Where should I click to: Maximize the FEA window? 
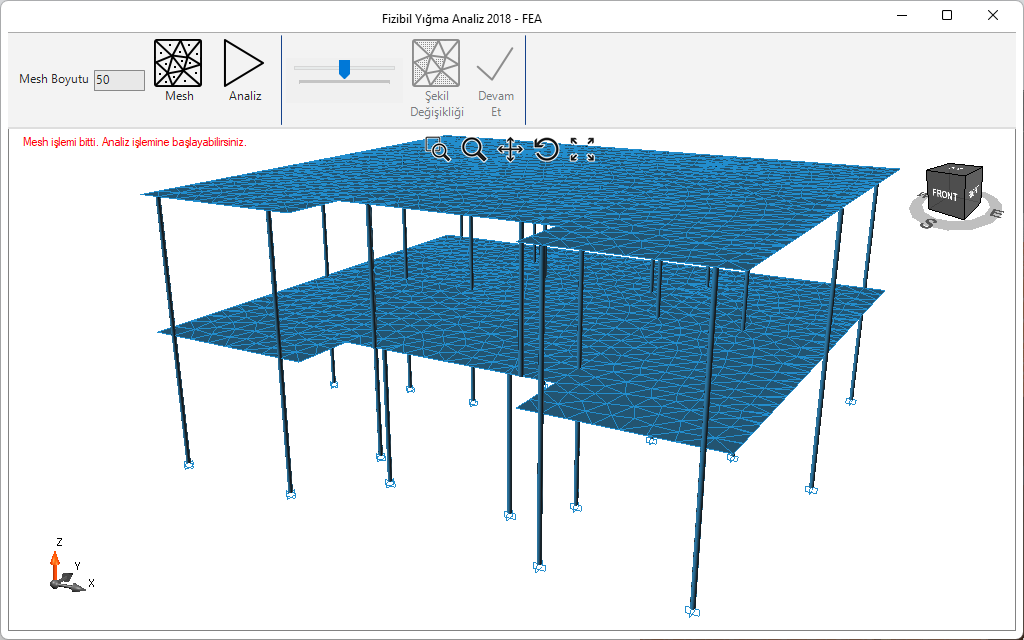(947, 15)
